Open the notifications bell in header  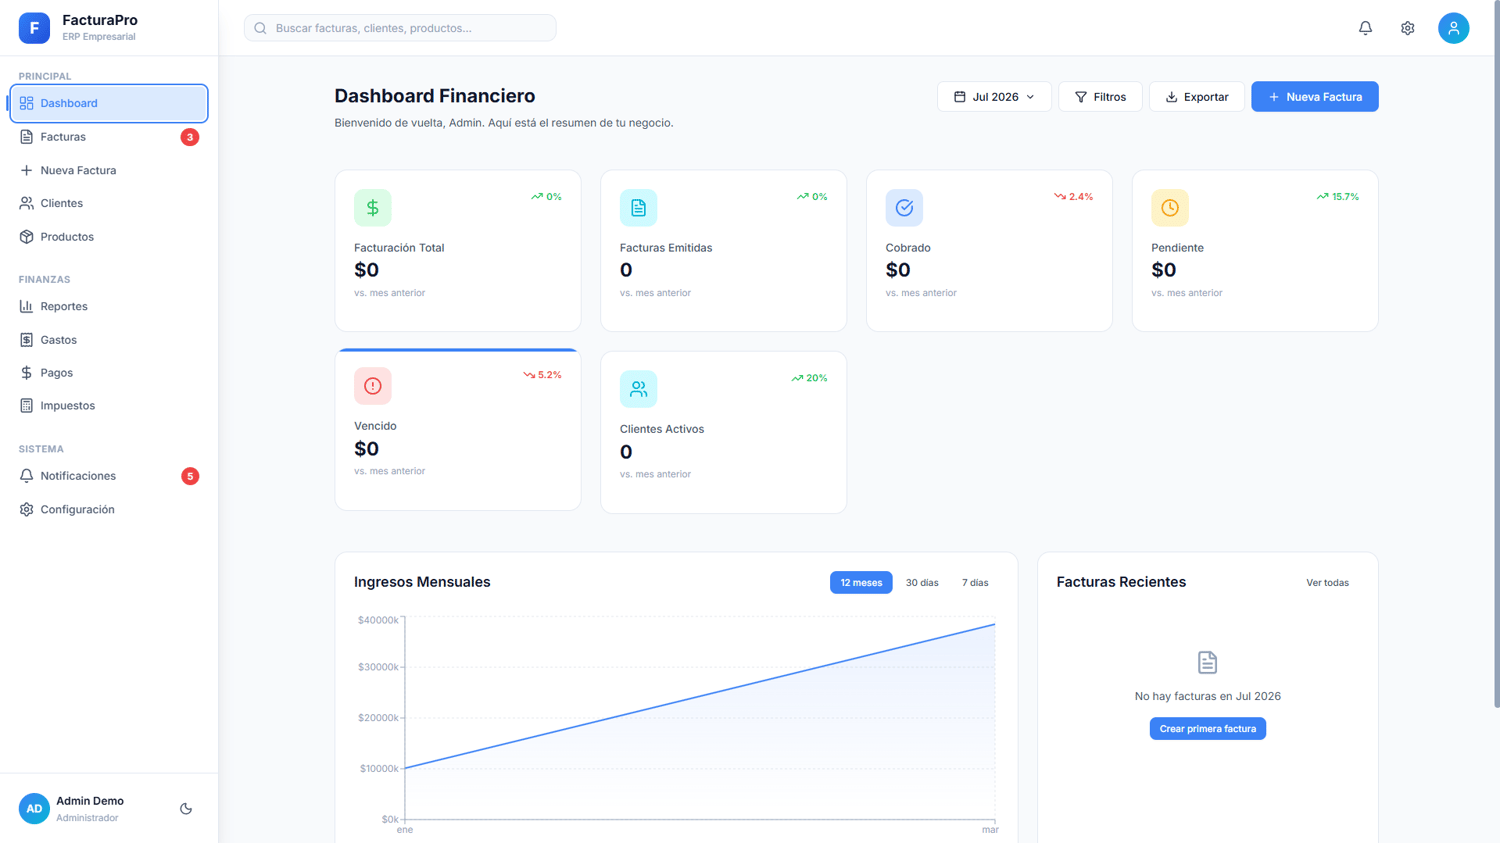(1365, 28)
